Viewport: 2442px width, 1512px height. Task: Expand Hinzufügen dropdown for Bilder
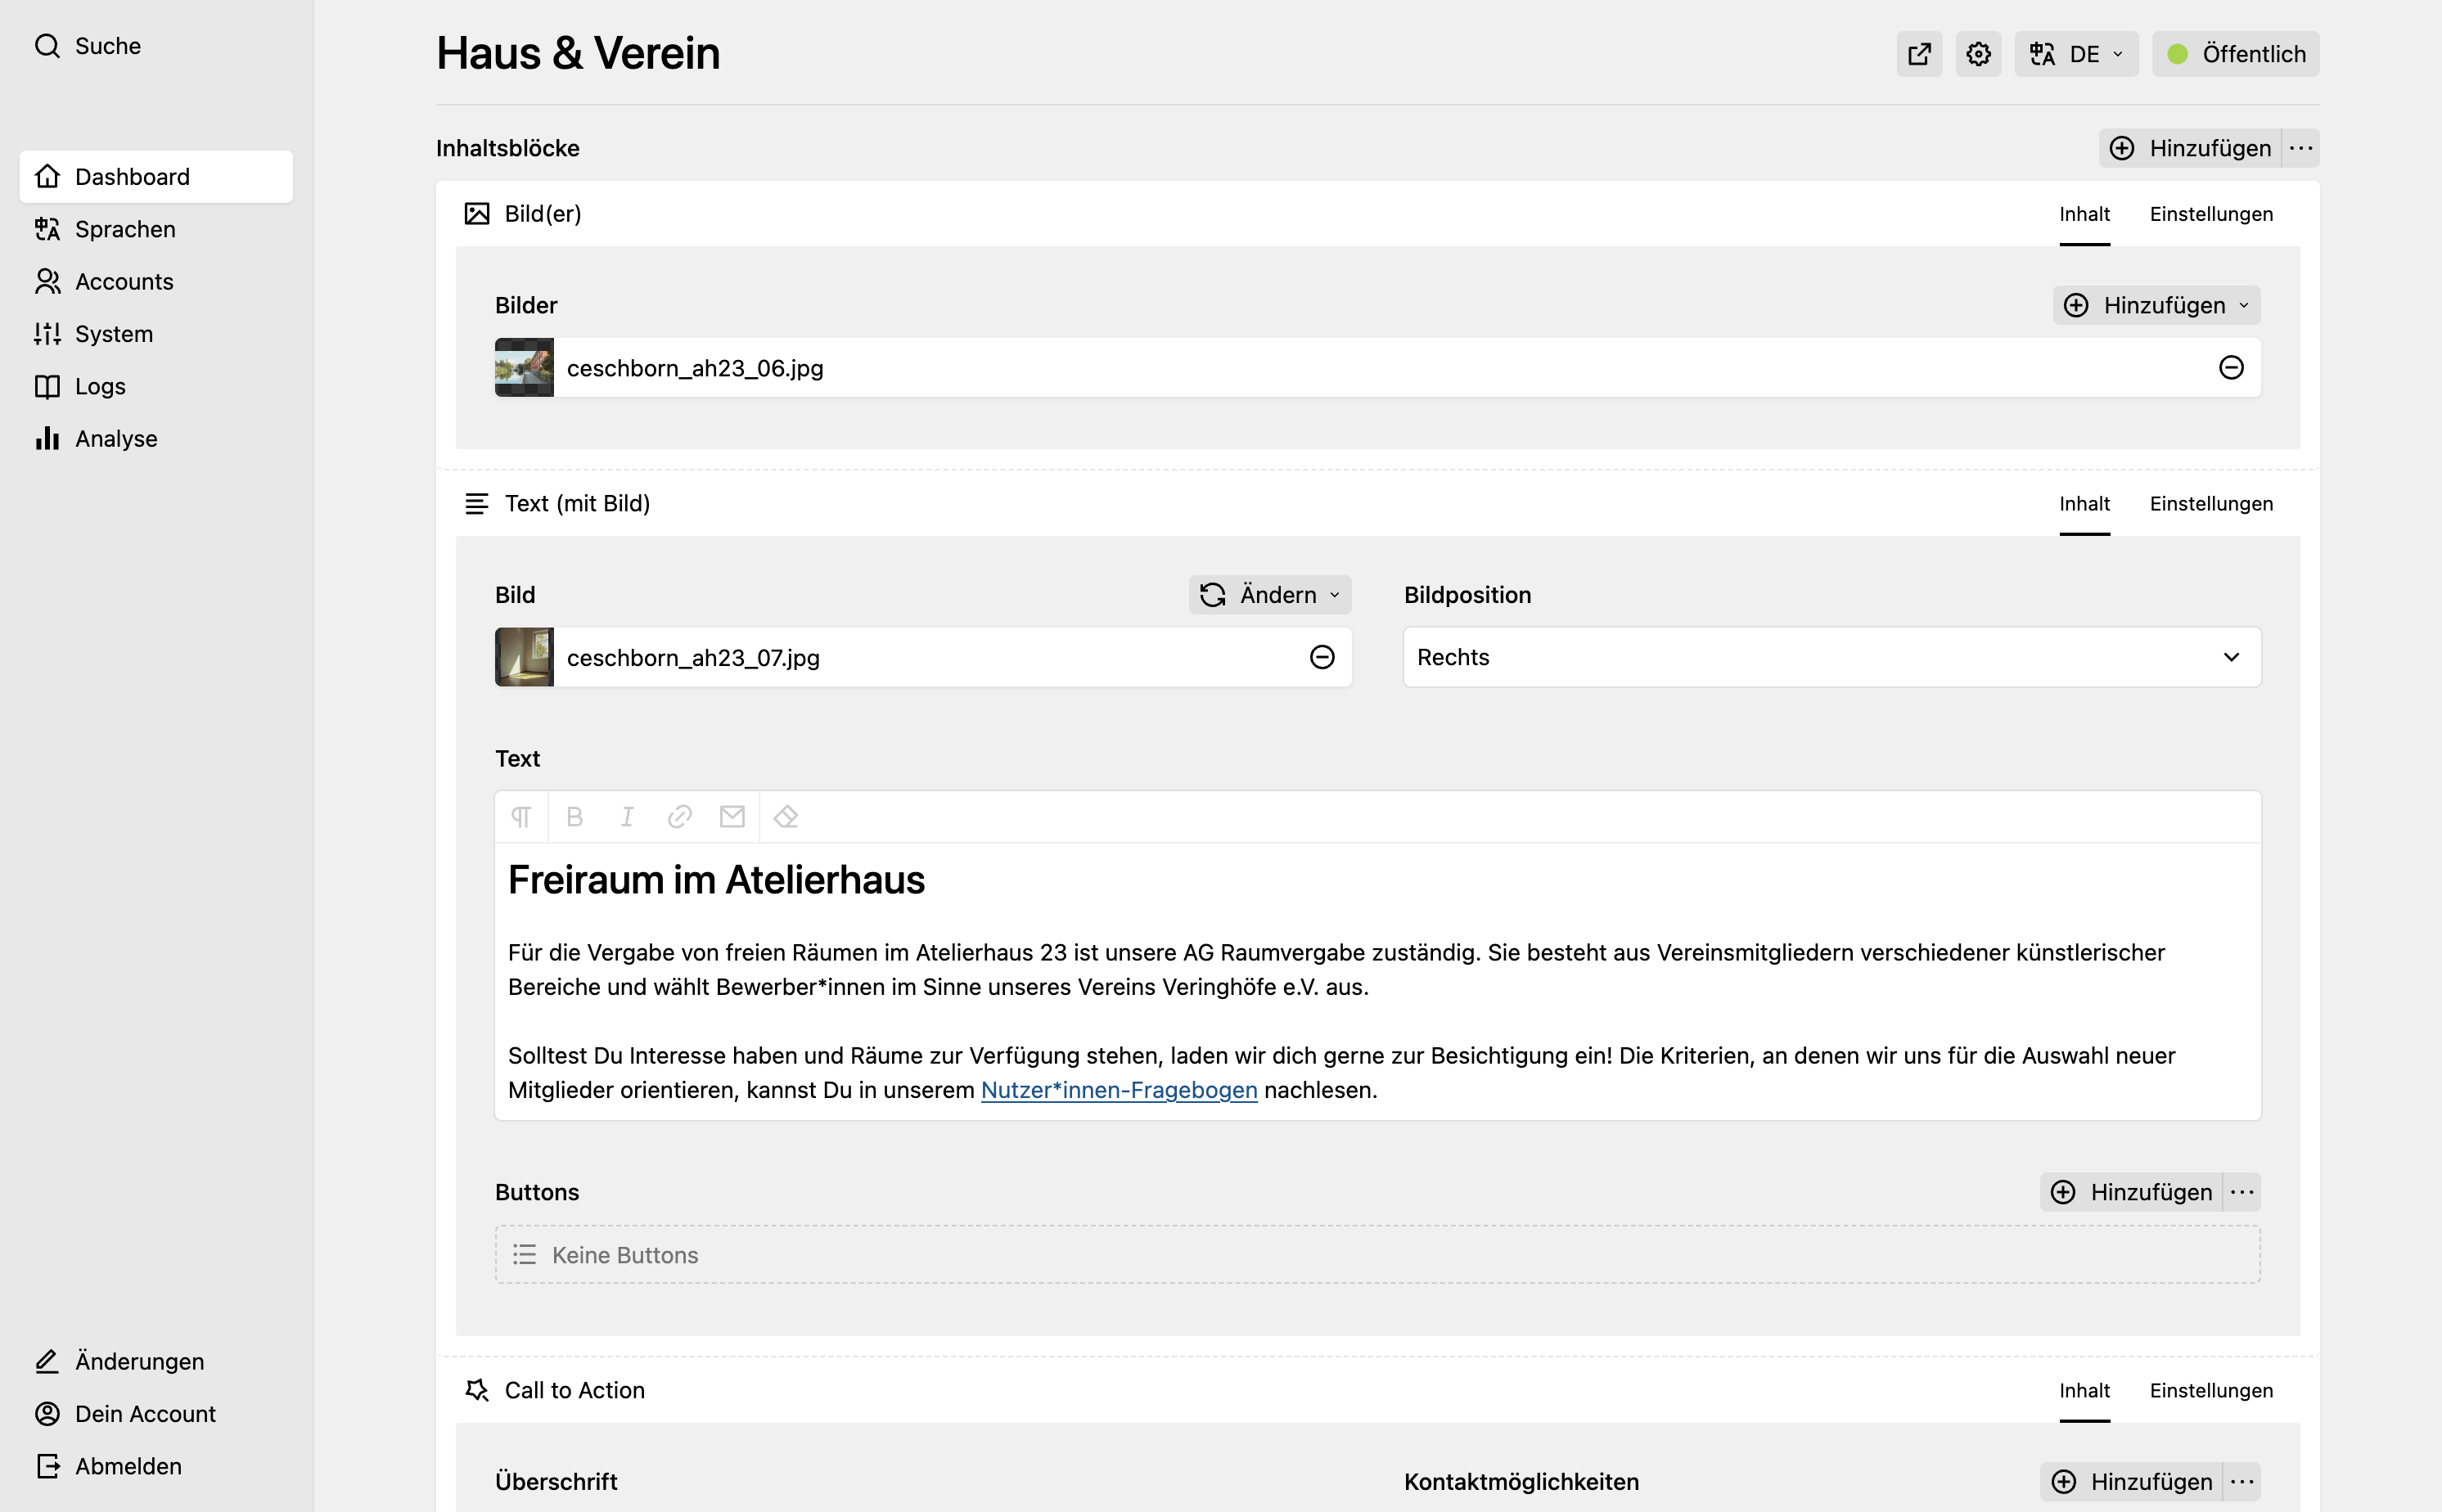pos(2156,305)
